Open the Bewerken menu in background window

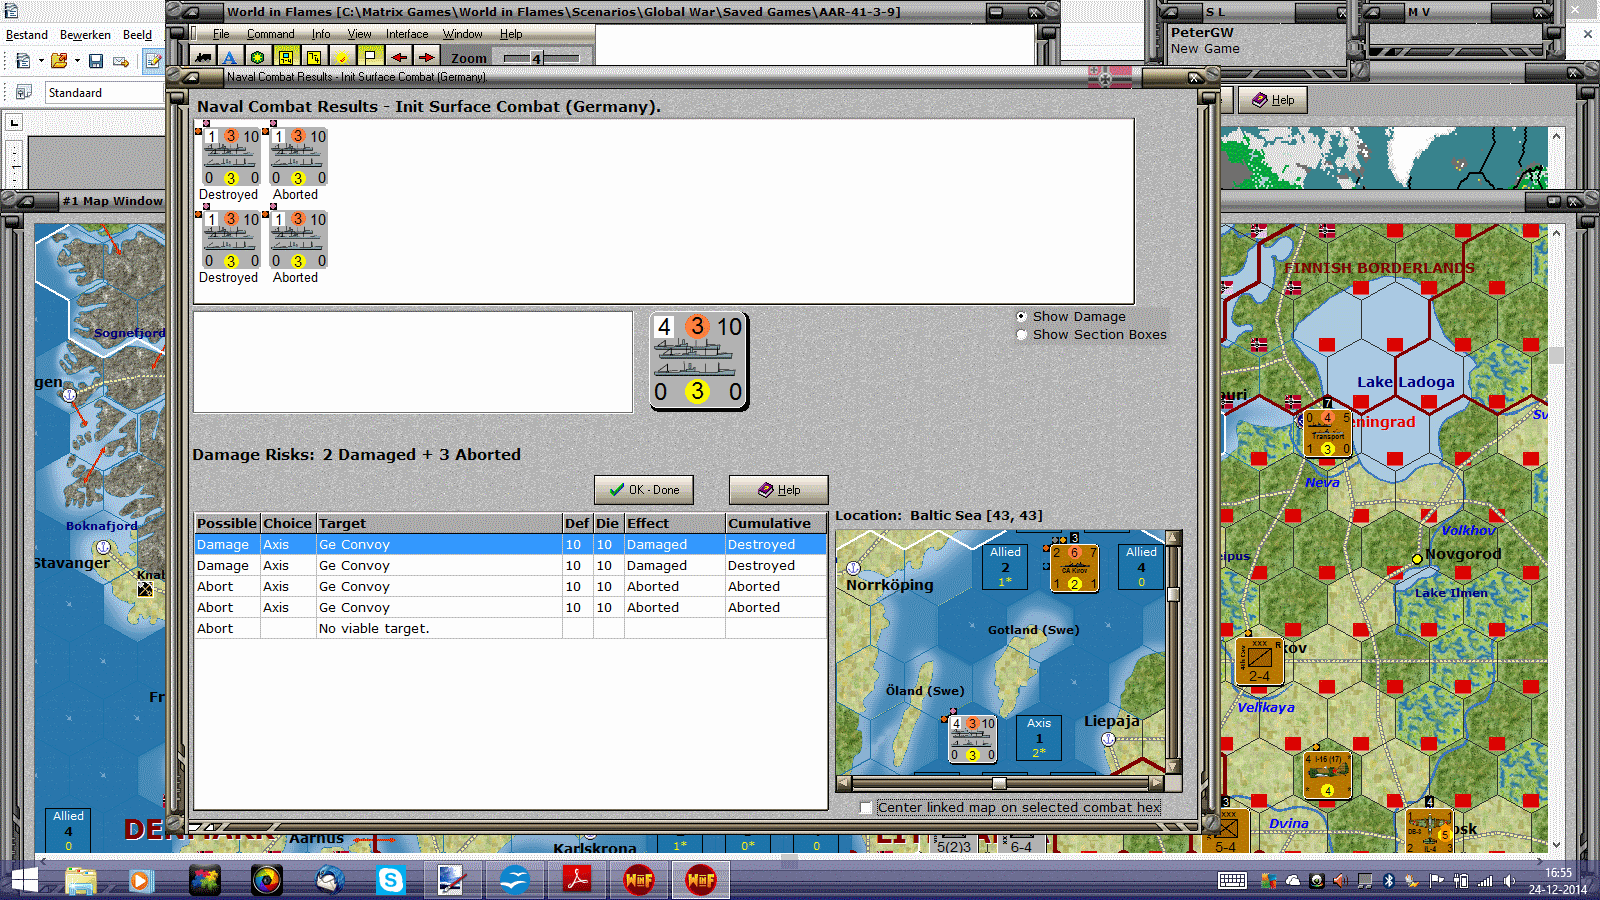[x=85, y=35]
